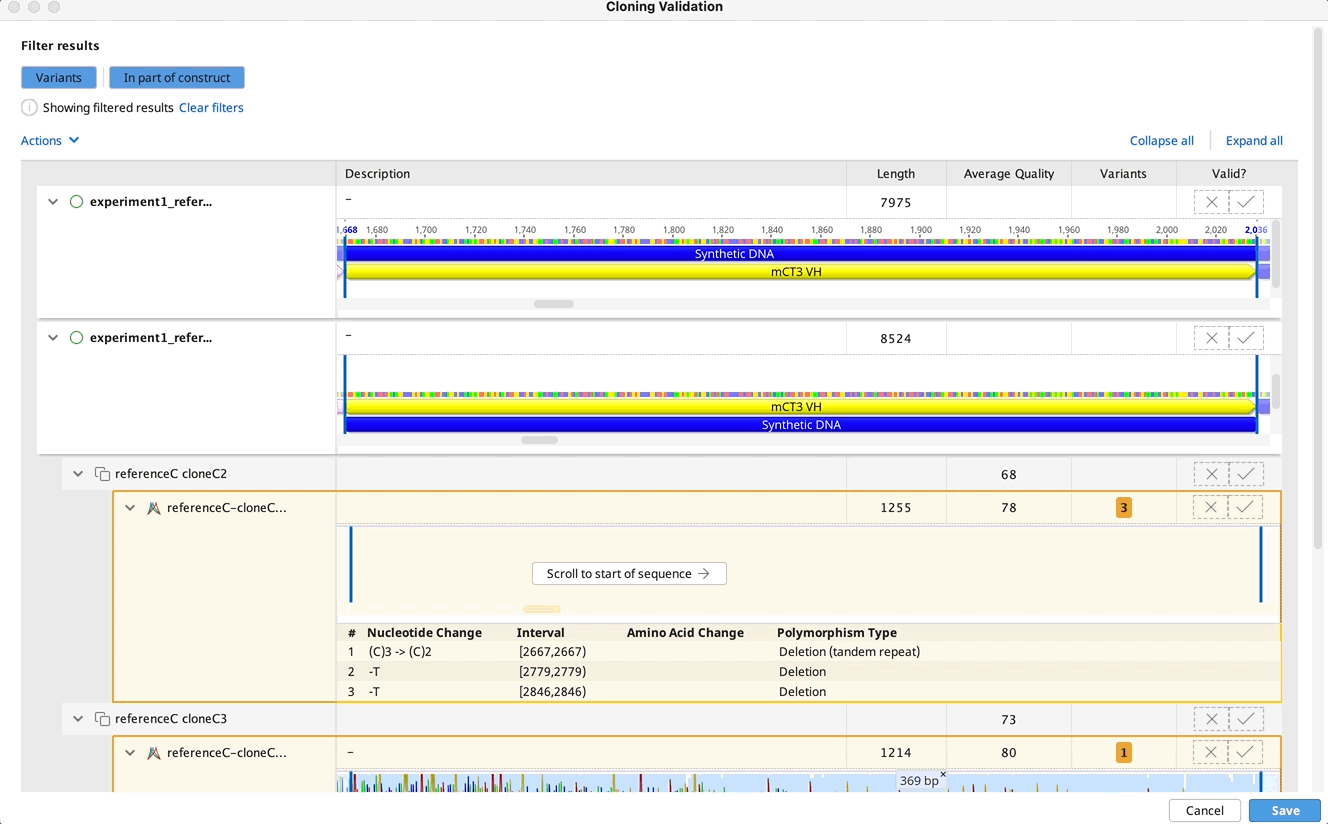Click Synthetic DNA annotation in first reference
The image size is (1328, 824).
coord(800,254)
